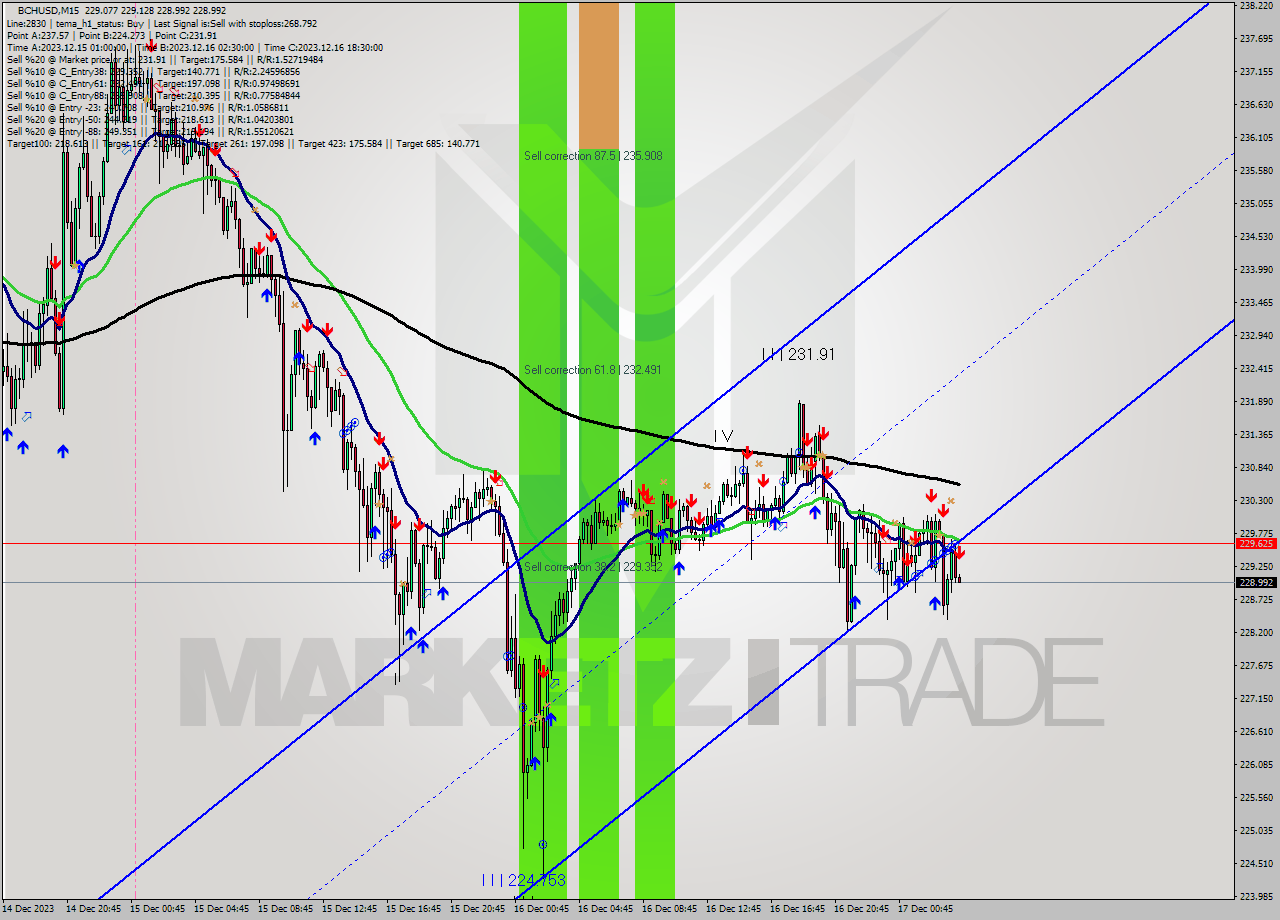Click the '16 Dec 12:45' time axis label

click(x=734, y=909)
